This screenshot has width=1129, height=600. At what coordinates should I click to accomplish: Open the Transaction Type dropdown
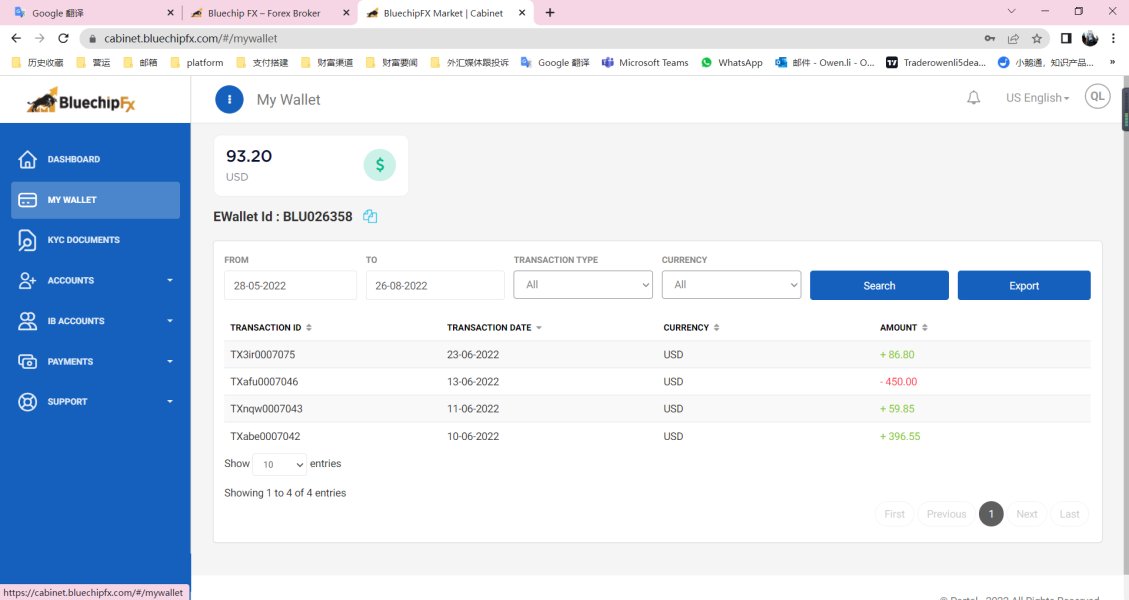coord(583,285)
